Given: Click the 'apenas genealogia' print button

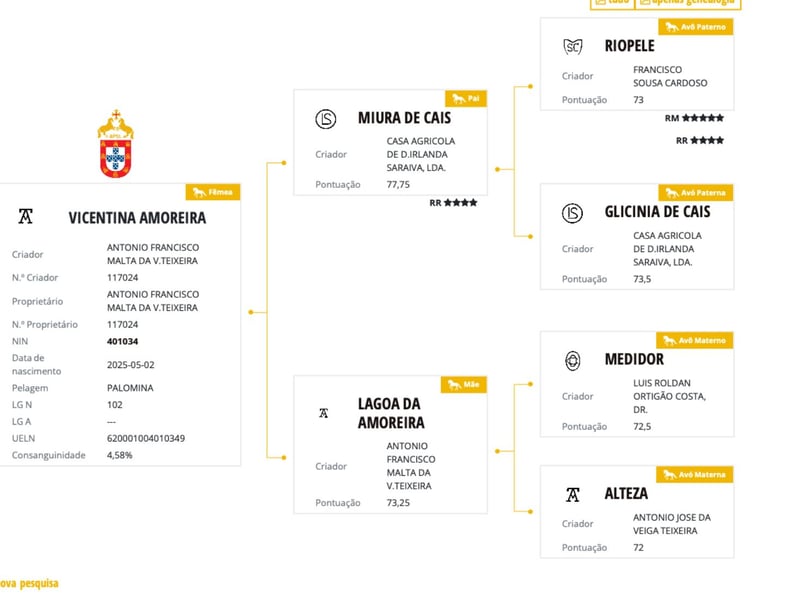Looking at the screenshot, I should coord(688,3).
